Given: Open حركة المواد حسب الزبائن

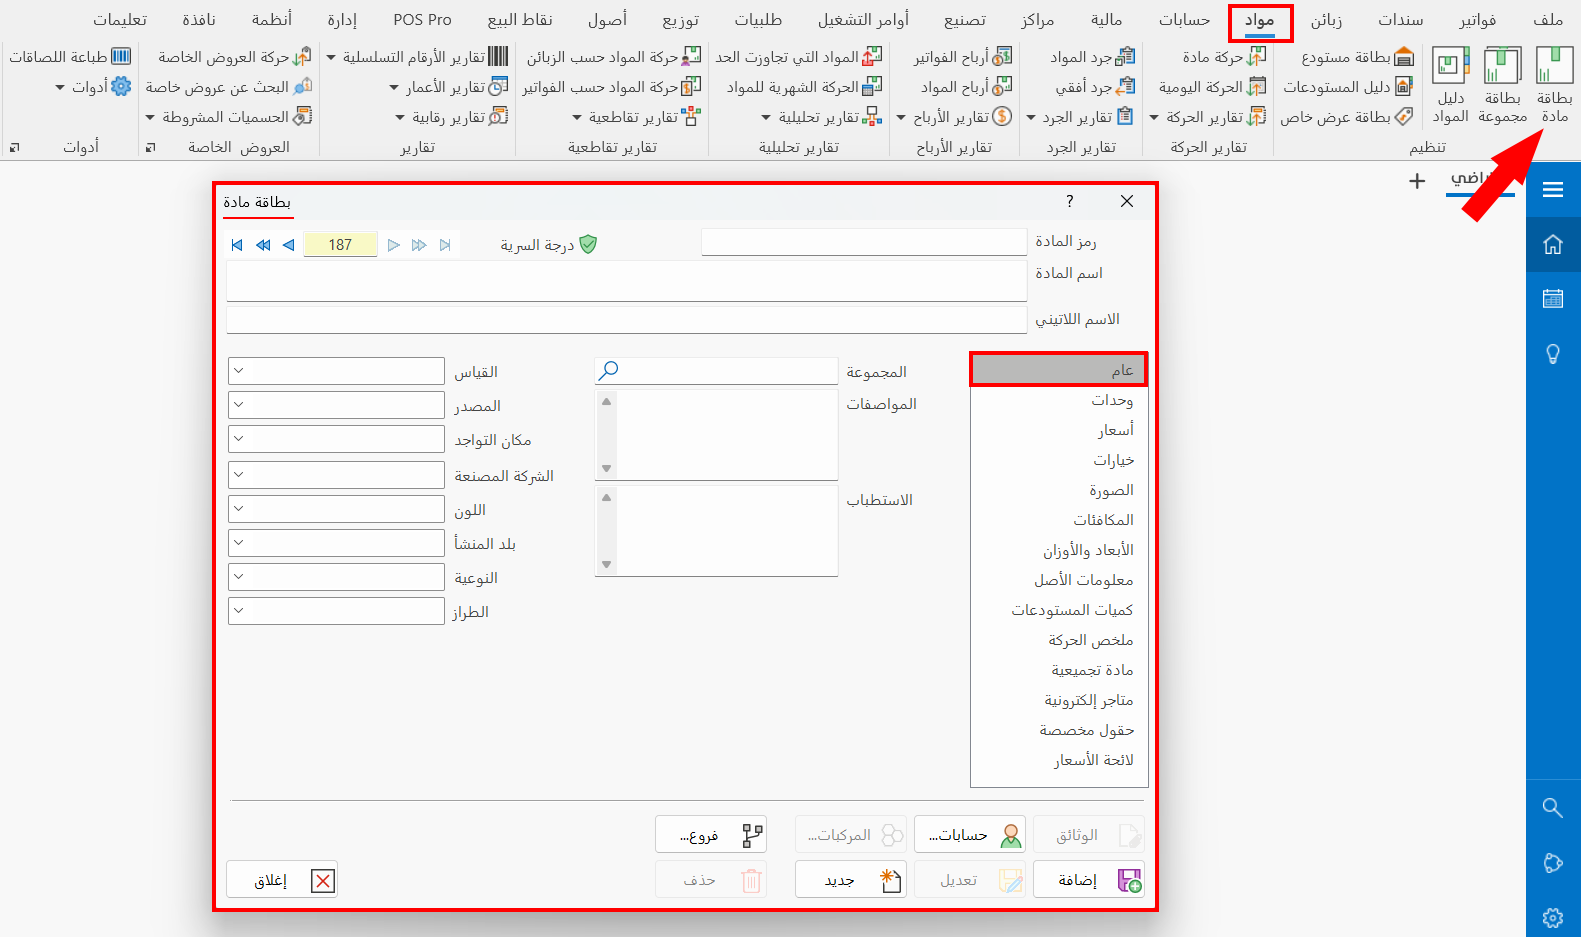Looking at the screenshot, I should [613, 57].
